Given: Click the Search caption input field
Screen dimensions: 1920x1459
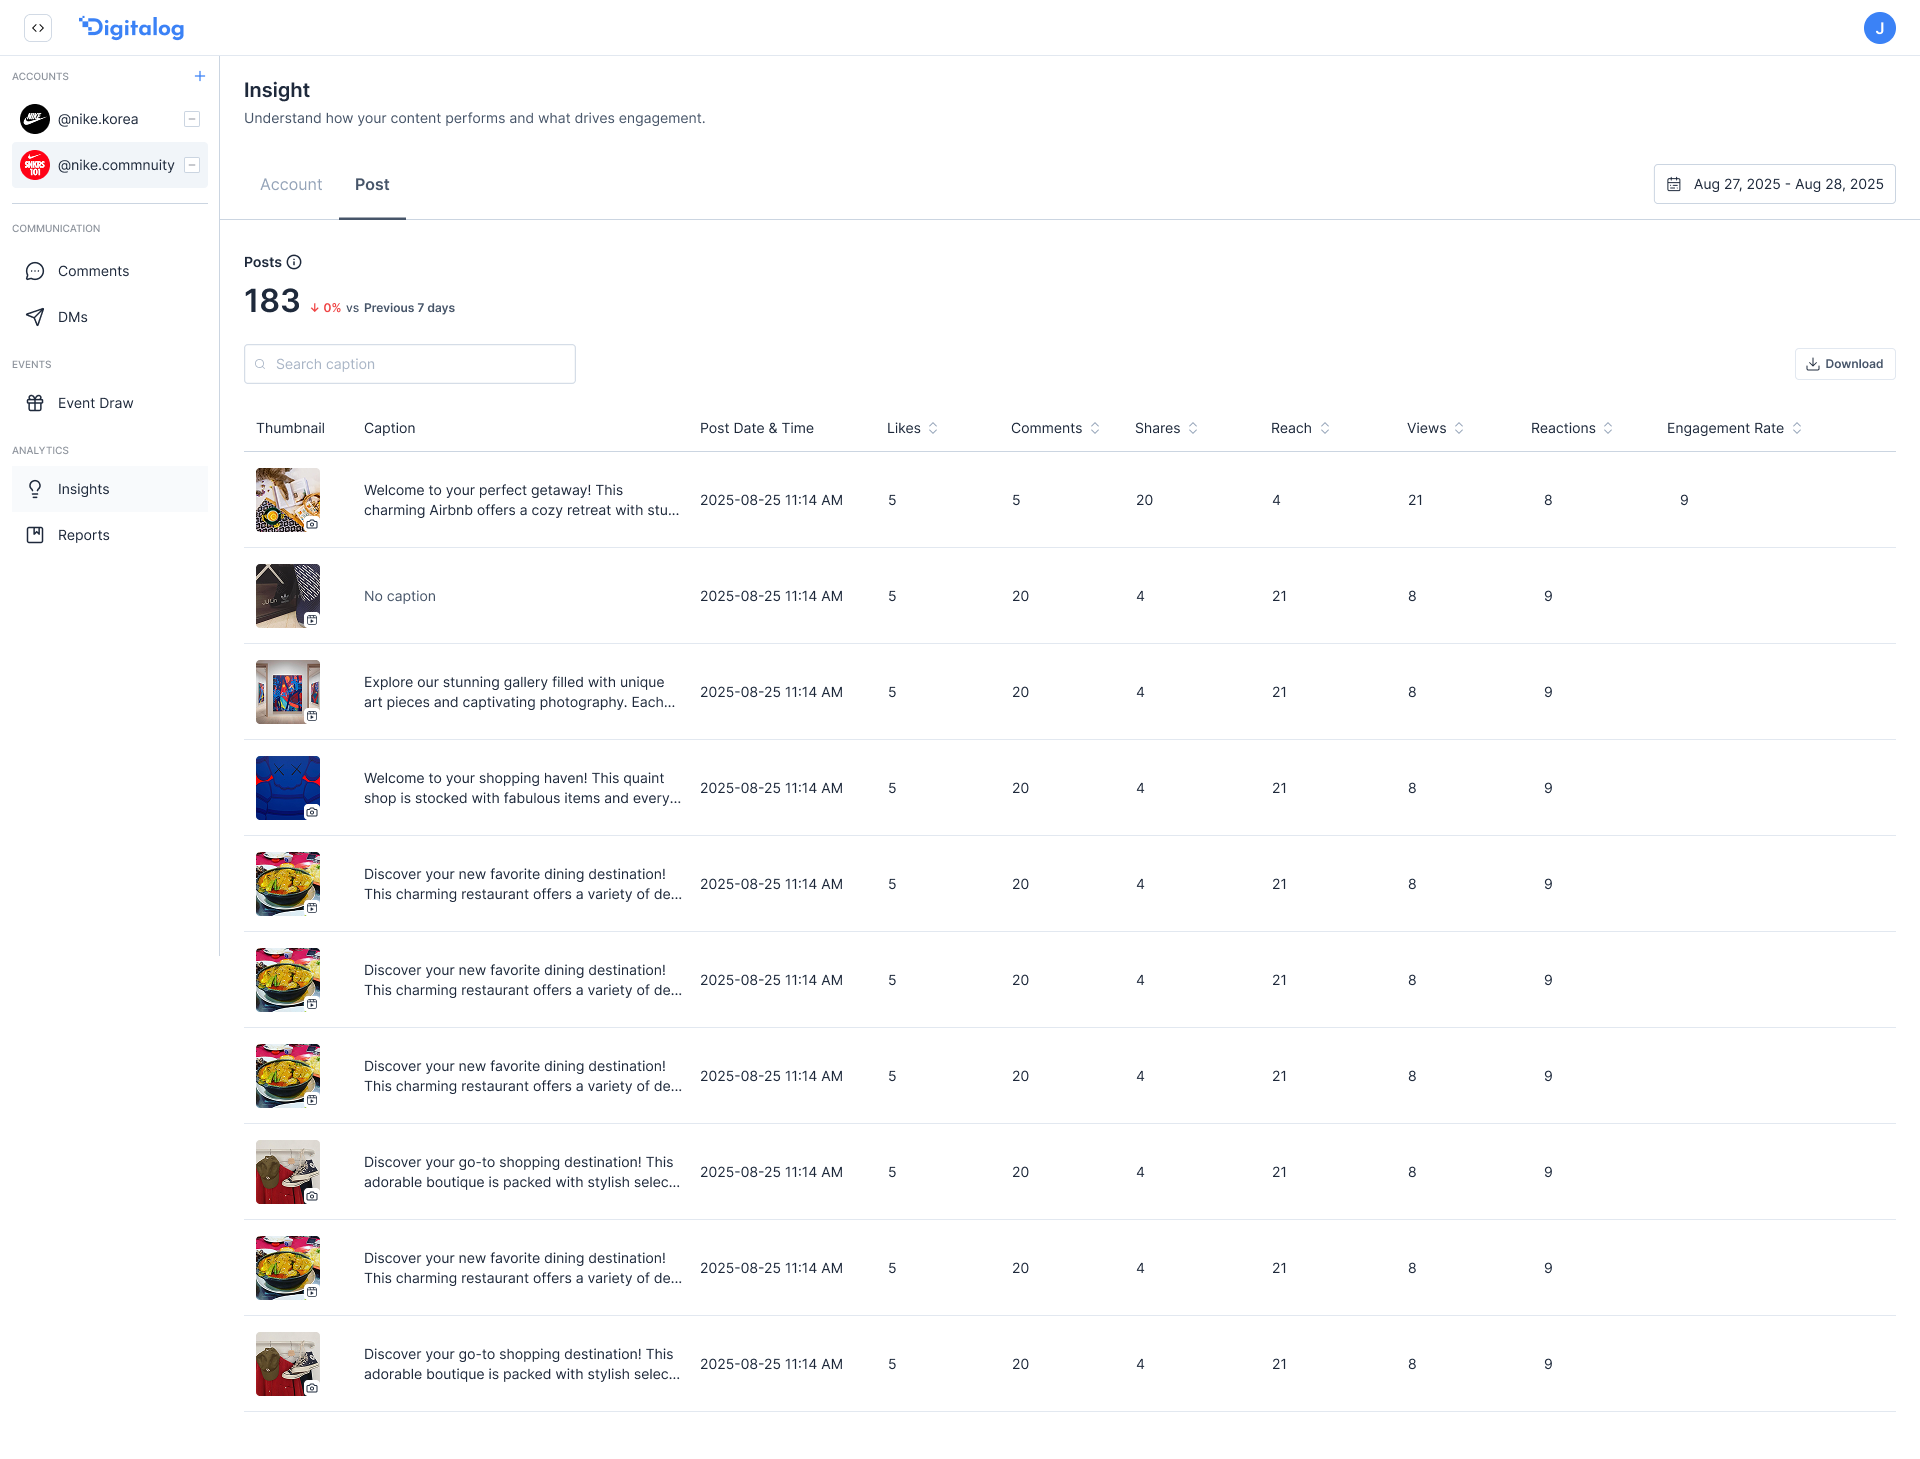Looking at the screenshot, I should [409, 364].
